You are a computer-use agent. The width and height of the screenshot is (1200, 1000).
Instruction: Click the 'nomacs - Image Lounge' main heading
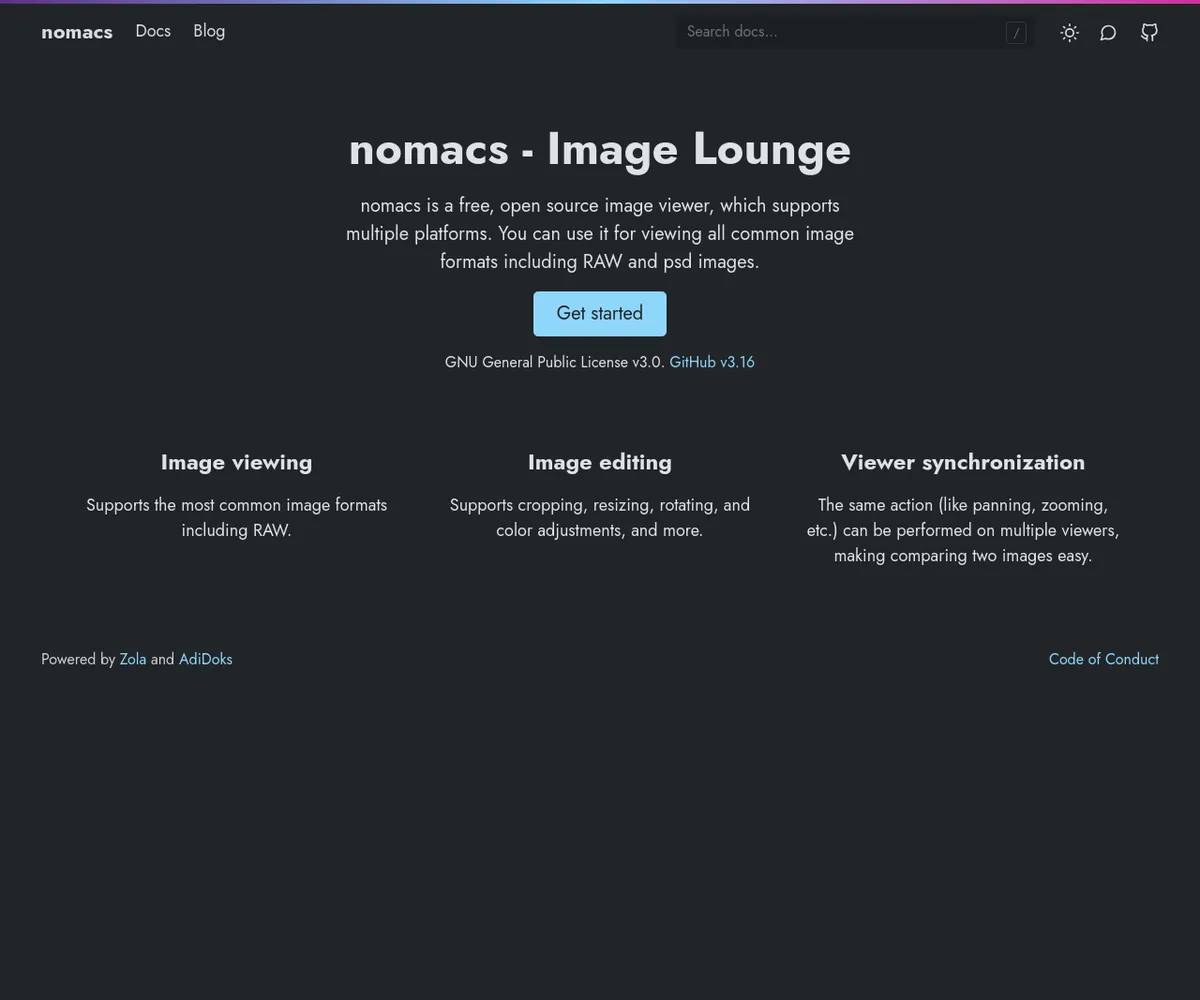click(x=600, y=149)
